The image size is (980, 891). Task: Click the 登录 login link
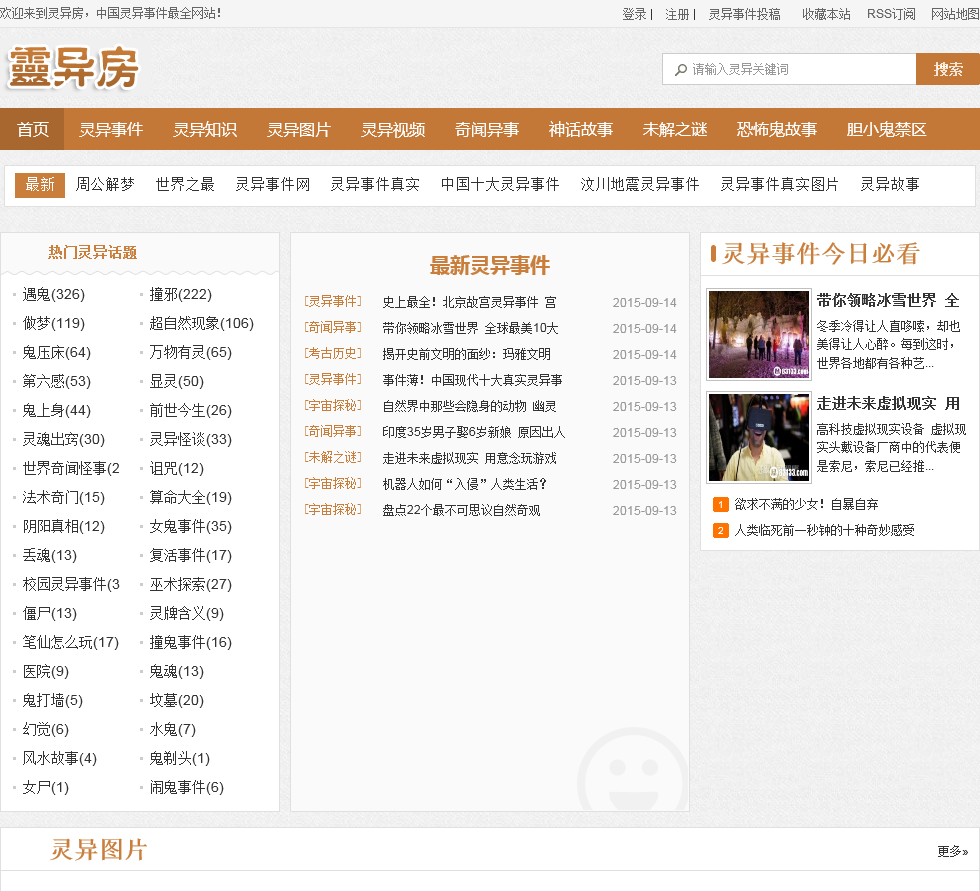tap(634, 14)
